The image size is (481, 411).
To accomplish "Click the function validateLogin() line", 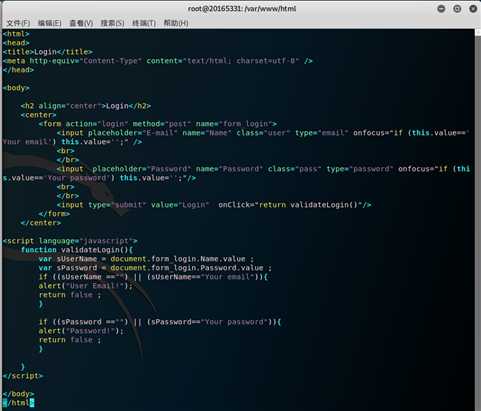I will (x=77, y=250).
